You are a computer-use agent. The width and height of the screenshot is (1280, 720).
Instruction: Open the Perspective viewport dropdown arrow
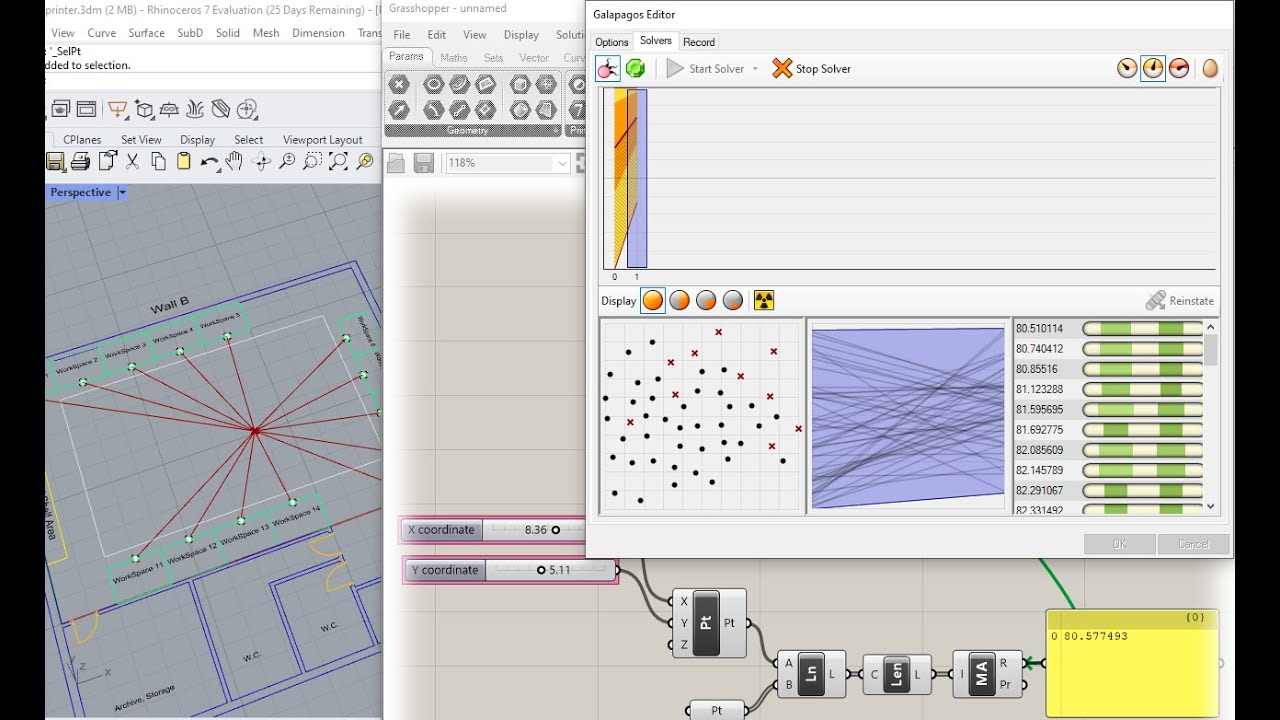[122, 192]
